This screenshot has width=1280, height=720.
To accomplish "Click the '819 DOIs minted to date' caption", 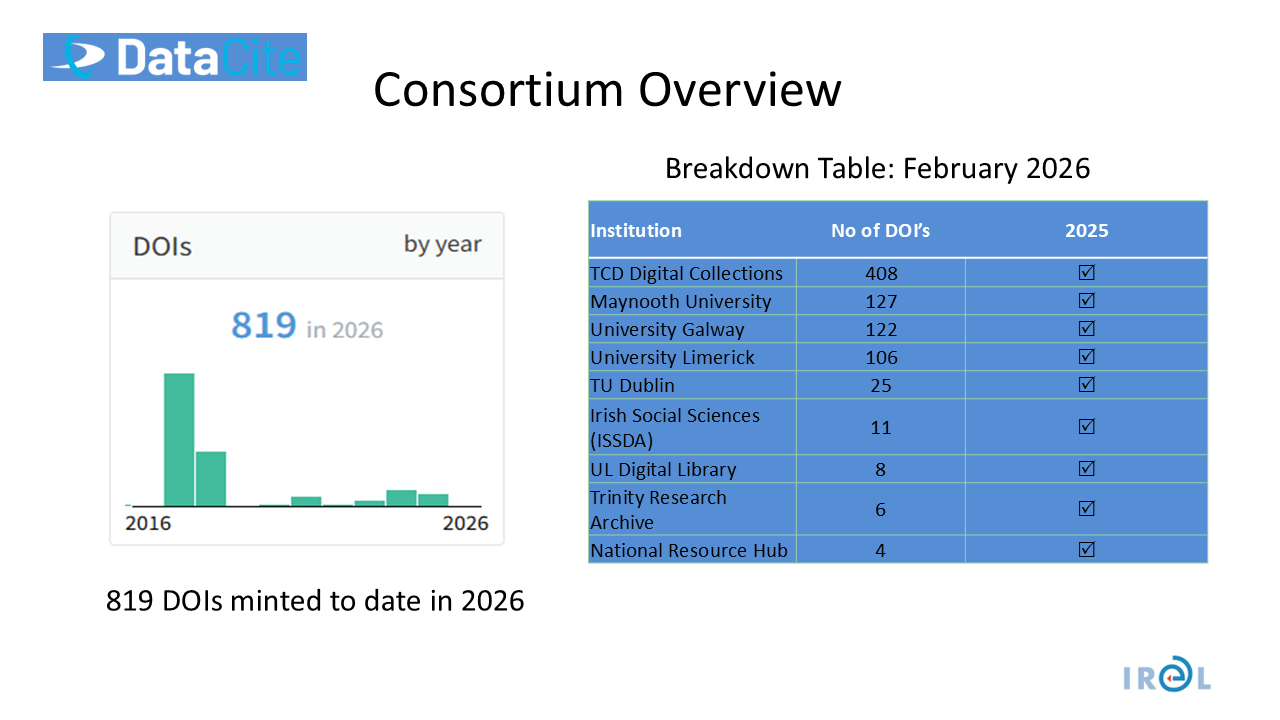I will click(315, 601).
